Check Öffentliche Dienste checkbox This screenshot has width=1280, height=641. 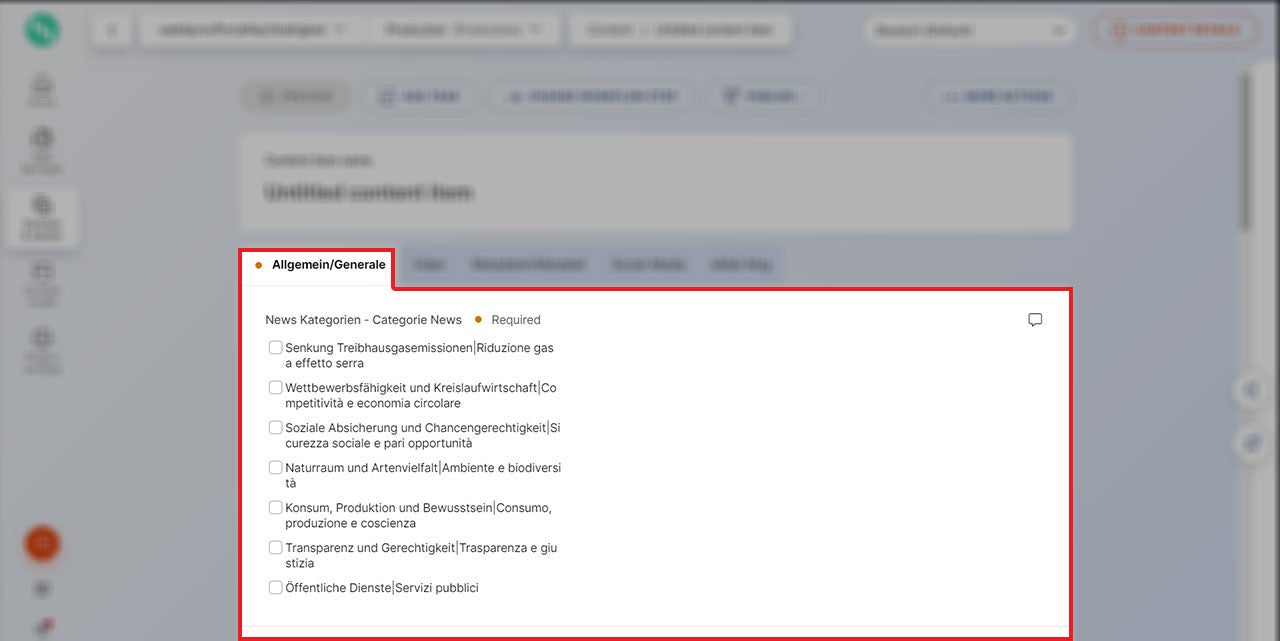pos(275,588)
